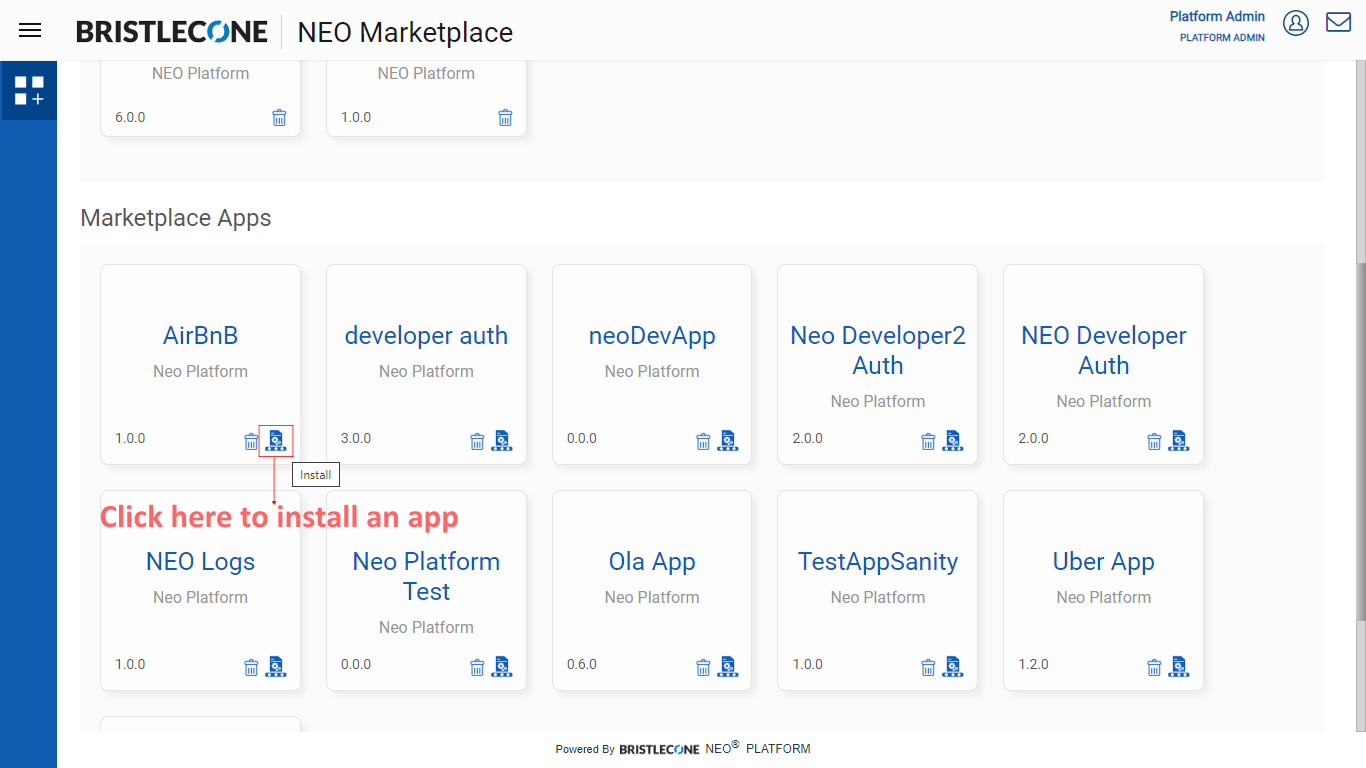
Task: Click the Platform Admin user name
Action: click(1217, 16)
